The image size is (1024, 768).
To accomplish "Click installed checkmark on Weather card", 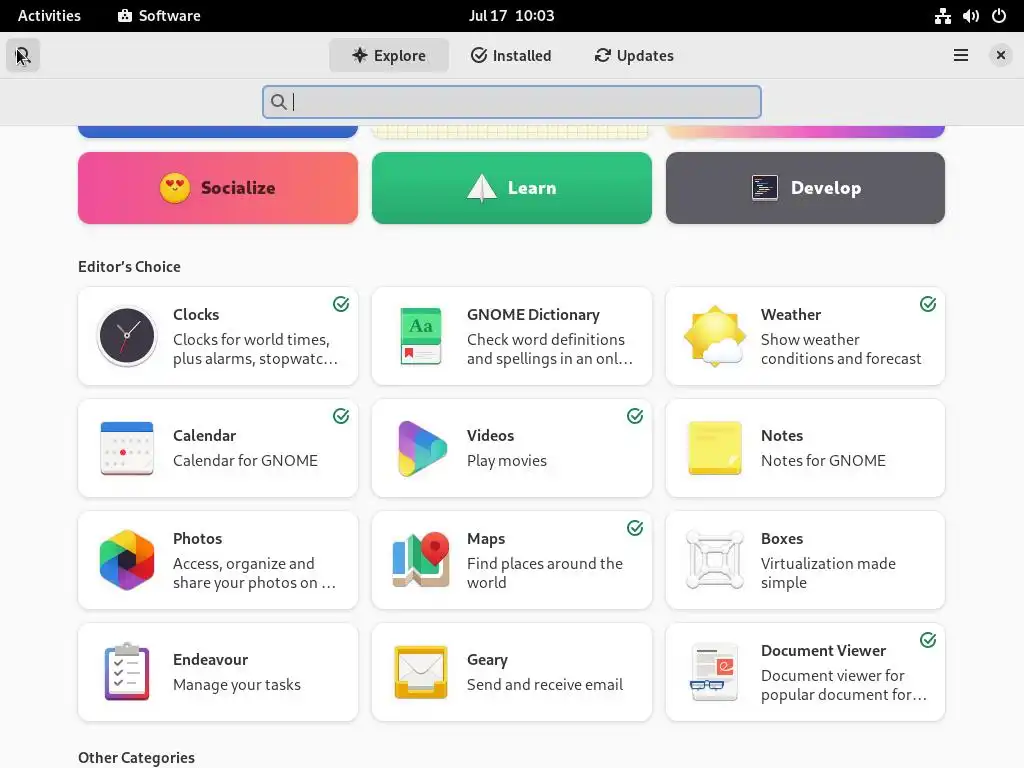I will [x=928, y=304].
